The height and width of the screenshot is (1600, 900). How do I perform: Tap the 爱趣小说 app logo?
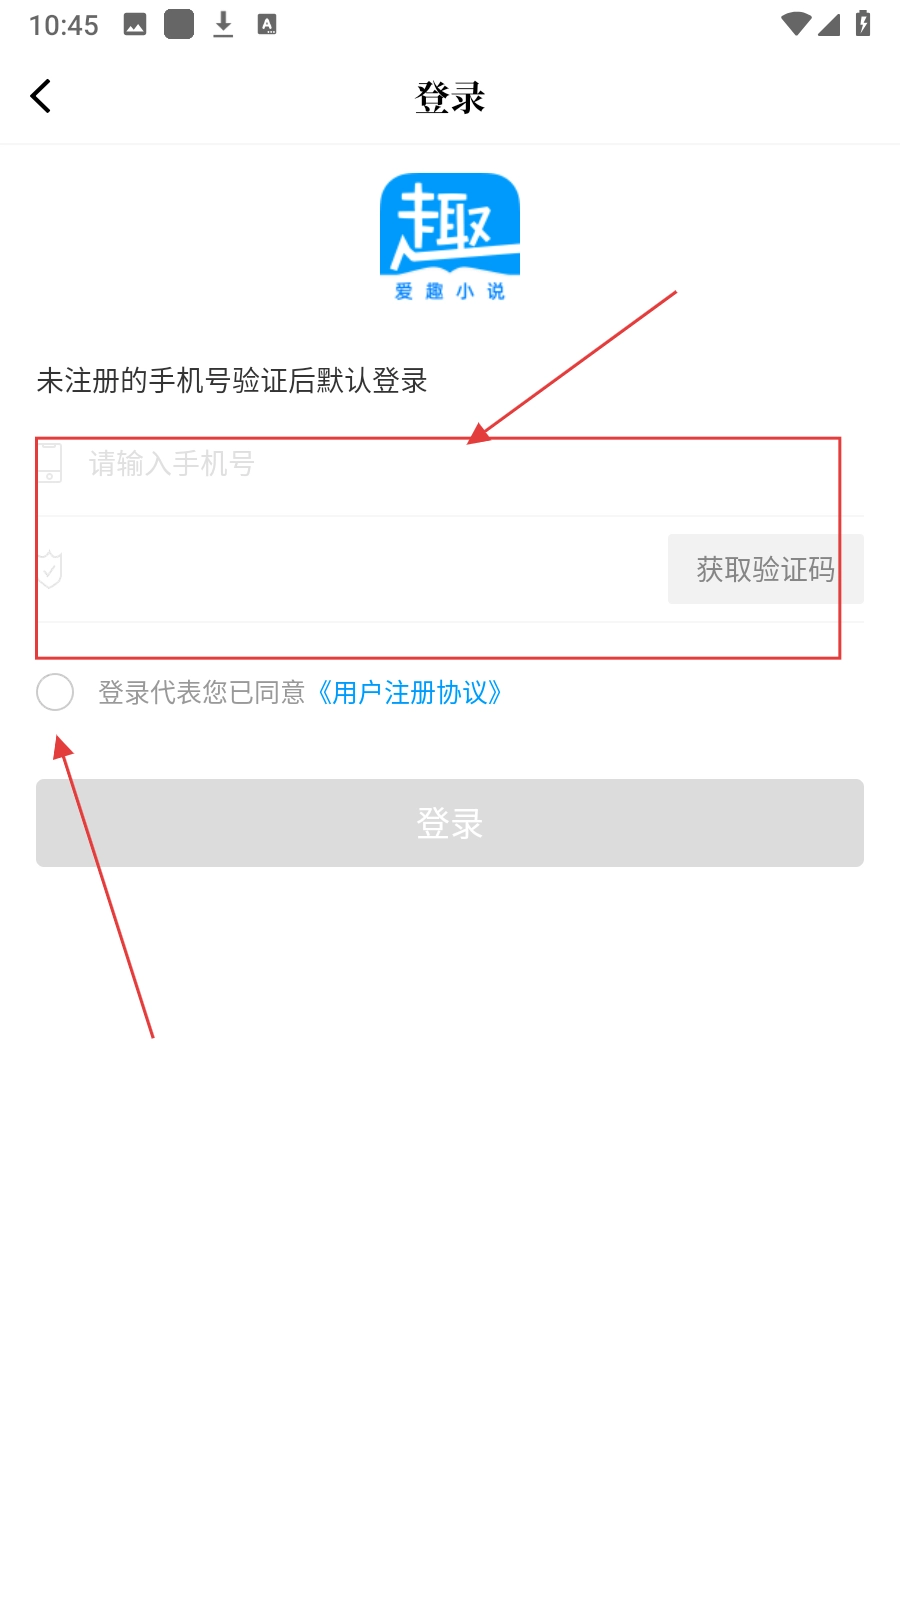tap(450, 237)
